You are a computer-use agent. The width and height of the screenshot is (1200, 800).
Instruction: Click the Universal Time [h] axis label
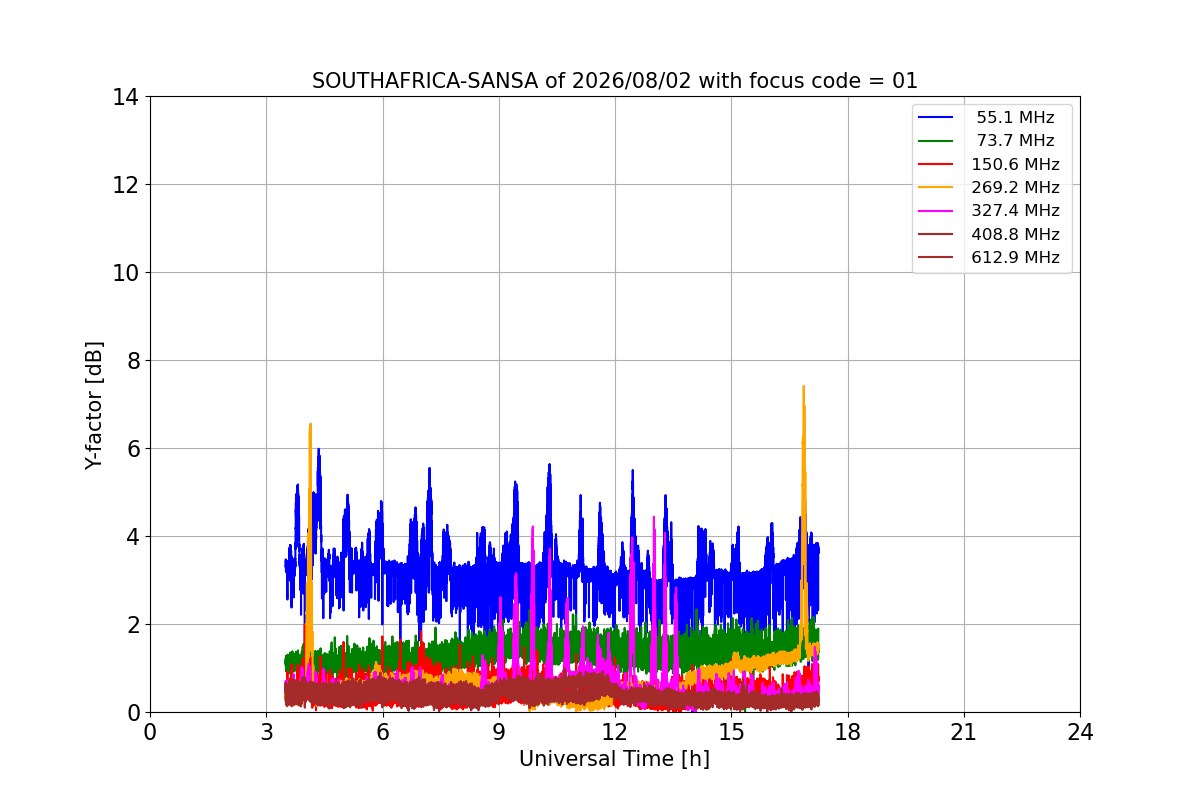[614, 759]
